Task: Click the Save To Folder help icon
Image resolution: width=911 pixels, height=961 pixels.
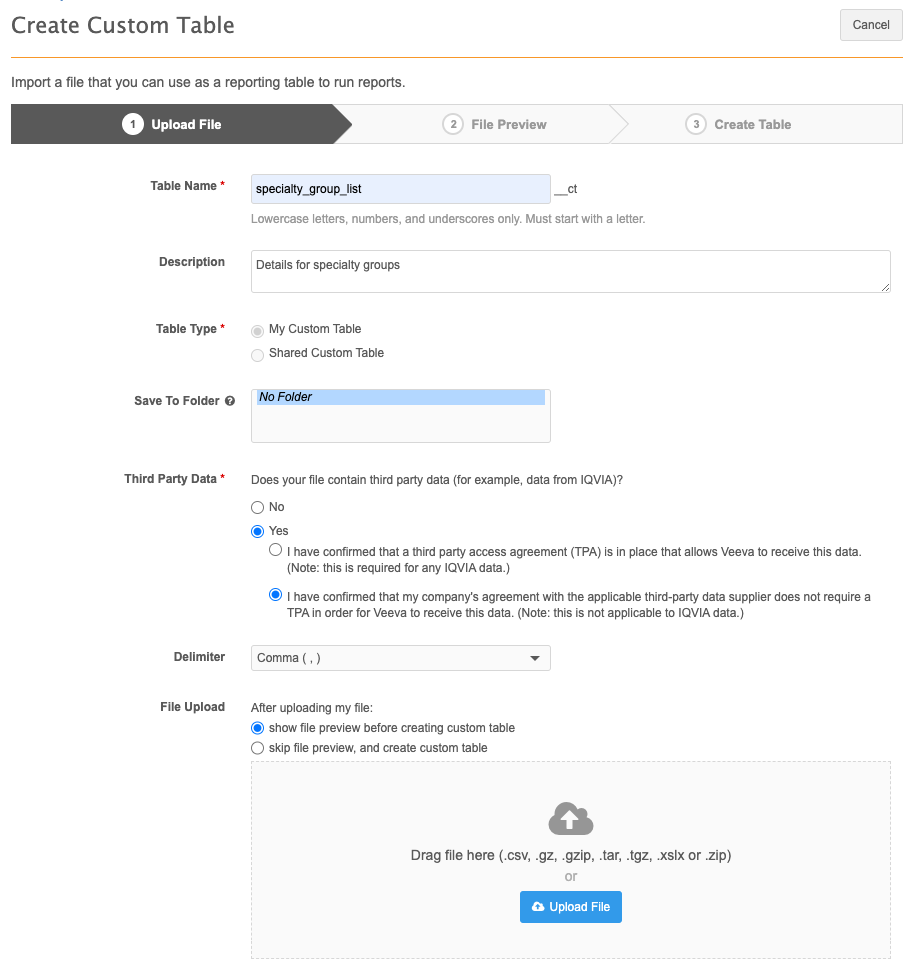Action: tap(230, 401)
